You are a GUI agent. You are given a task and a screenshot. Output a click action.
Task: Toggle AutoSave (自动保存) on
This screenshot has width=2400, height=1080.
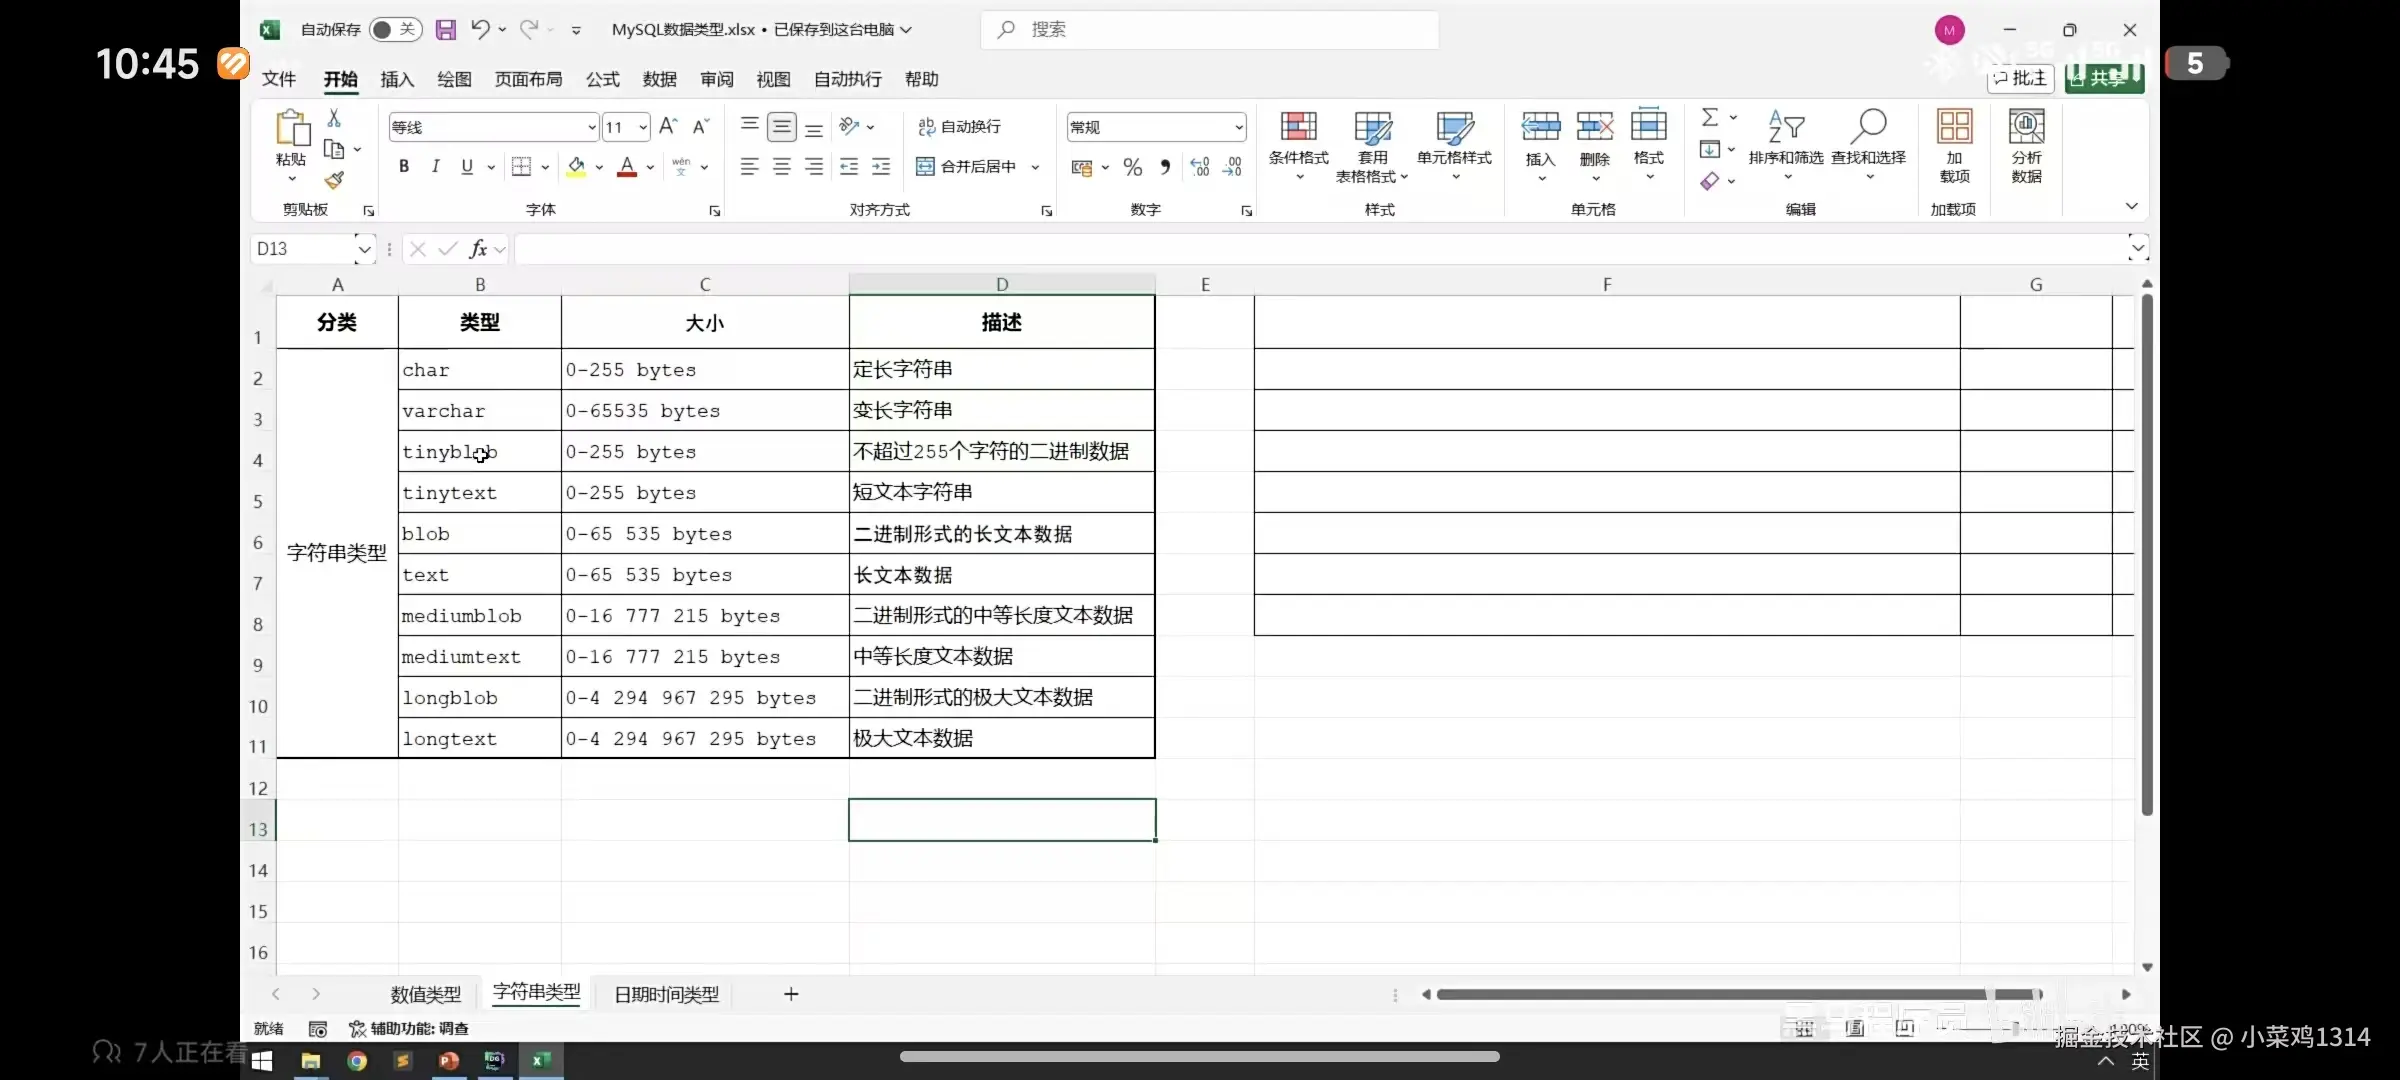point(395,29)
